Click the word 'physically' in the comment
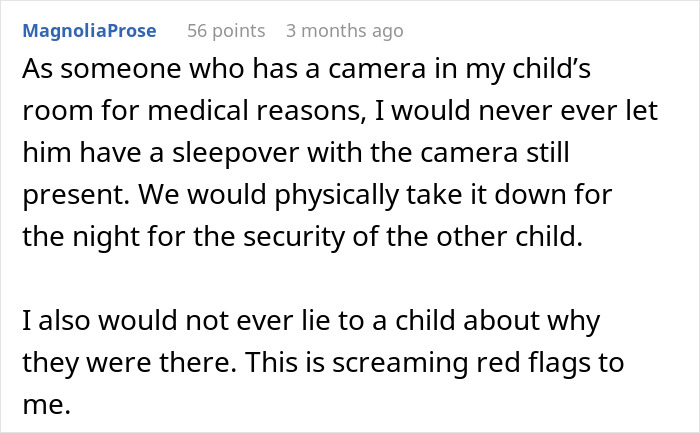700x433 pixels. point(337,195)
